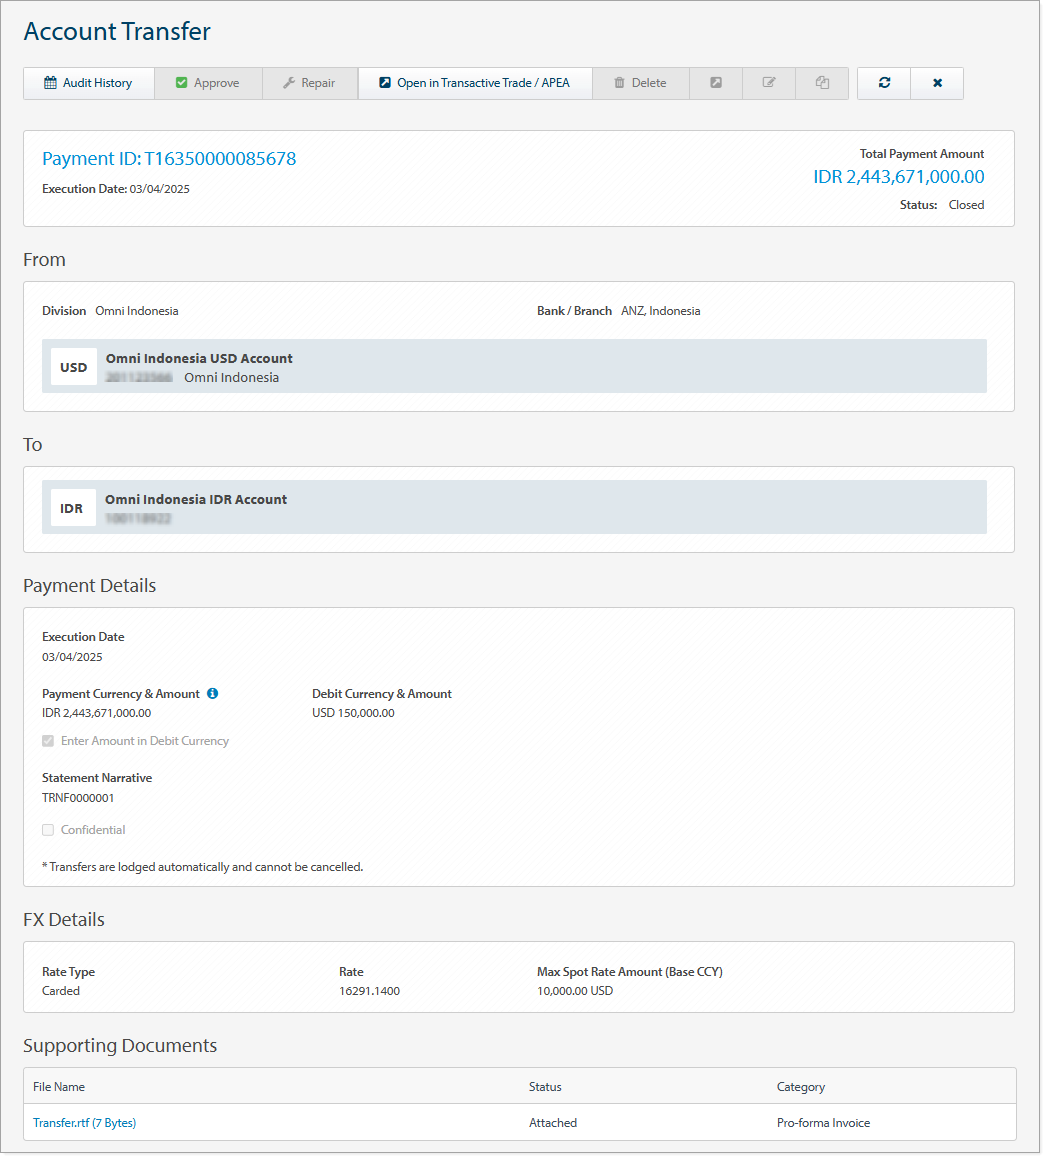Toggle the Enter Amount in Debit Currency checkbox
Viewport: 1046px width, 1159px height.
(47, 741)
